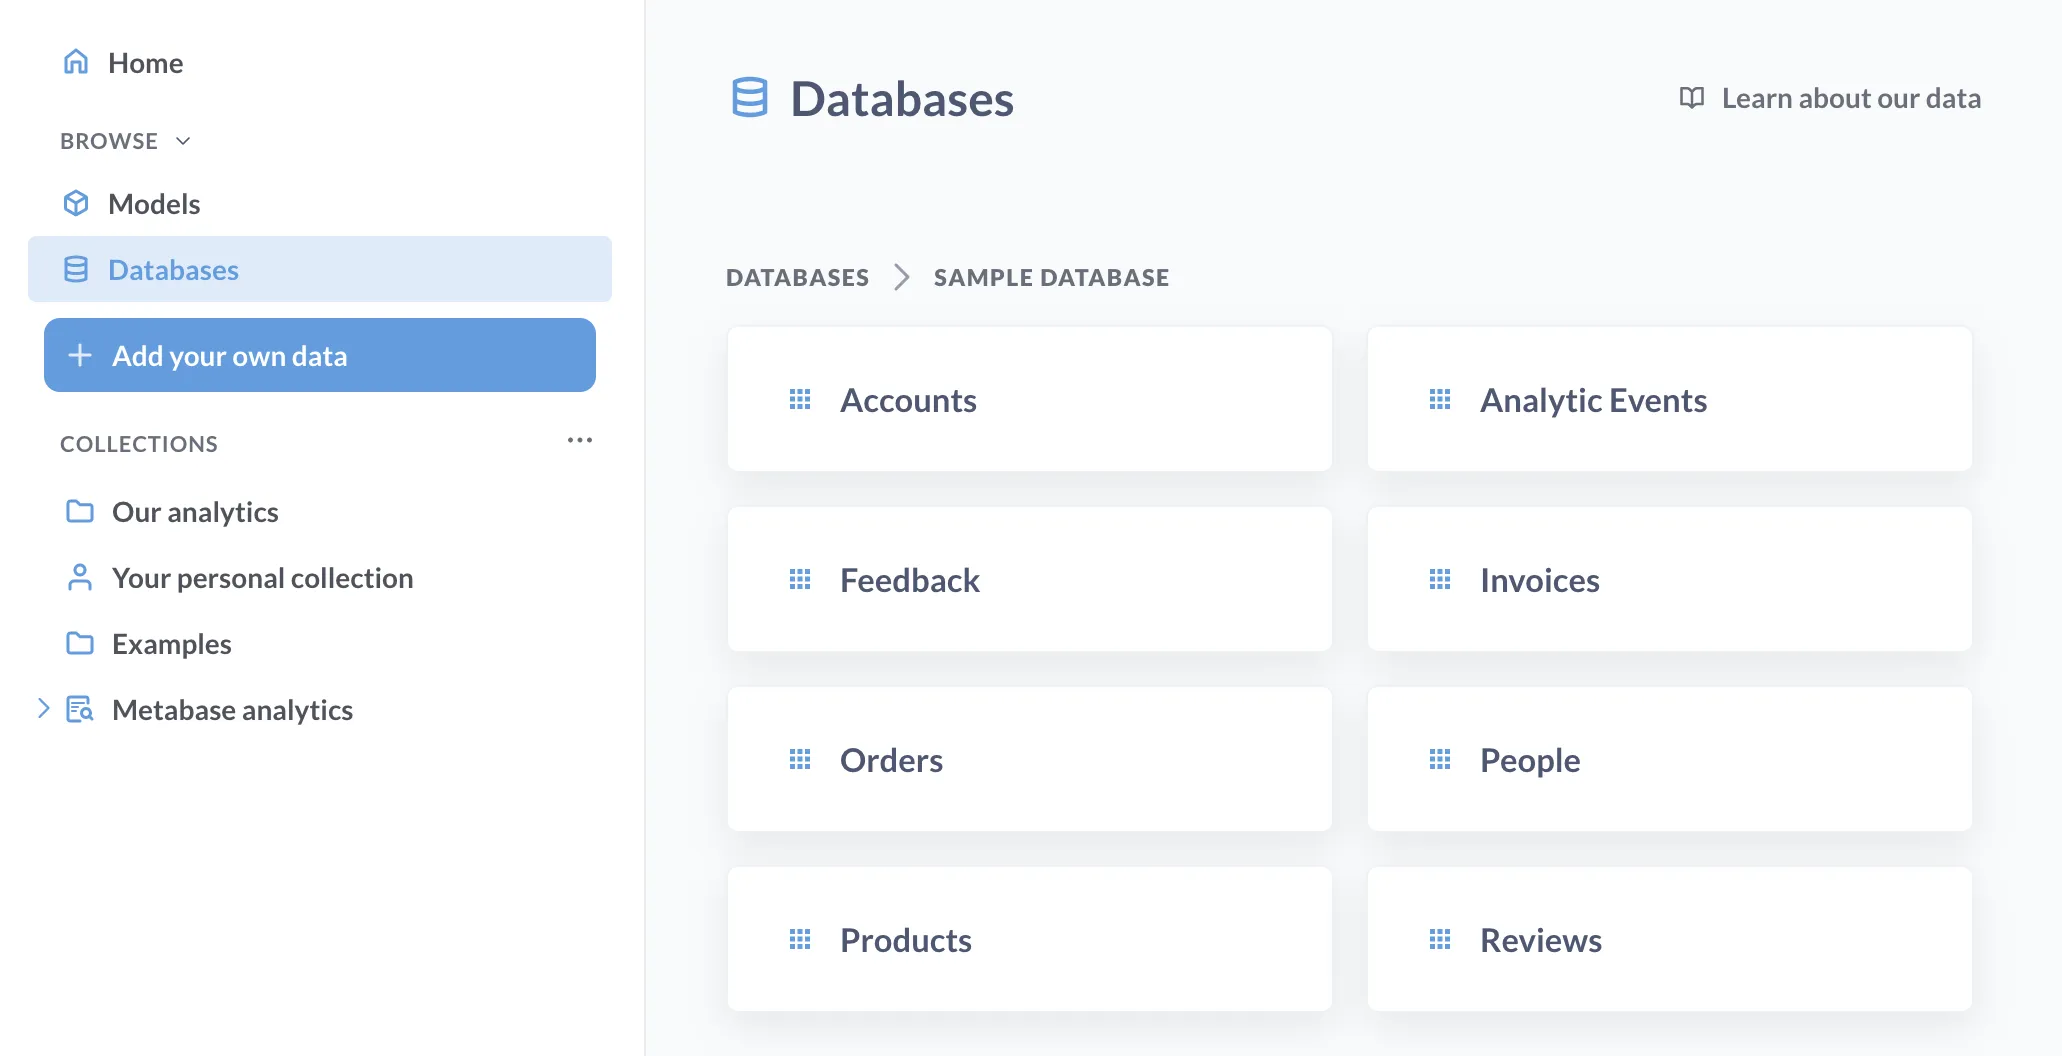Click SAMPLE DATABASE in the breadcrumb
This screenshot has height=1056, width=2062.
(x=1050, y=277)
